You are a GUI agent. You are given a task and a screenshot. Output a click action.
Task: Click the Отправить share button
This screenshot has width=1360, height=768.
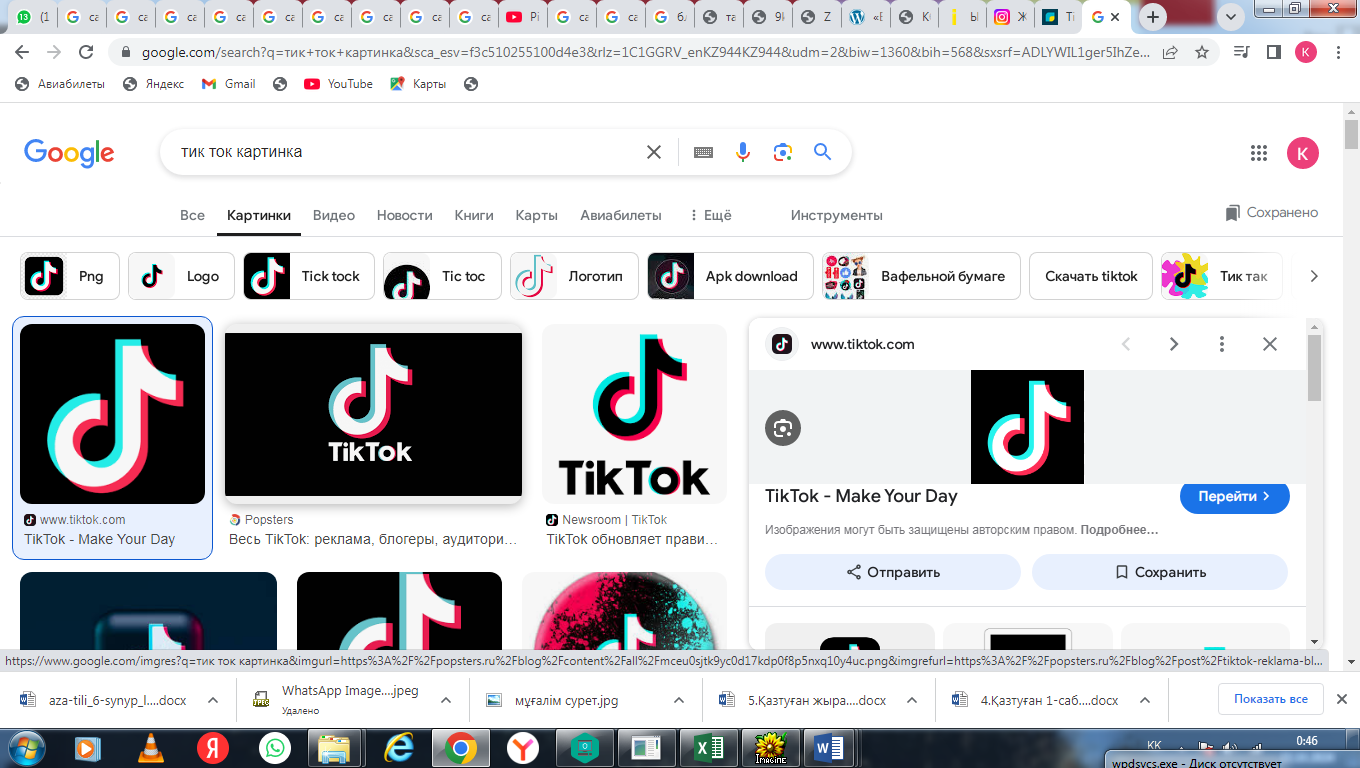893,572
